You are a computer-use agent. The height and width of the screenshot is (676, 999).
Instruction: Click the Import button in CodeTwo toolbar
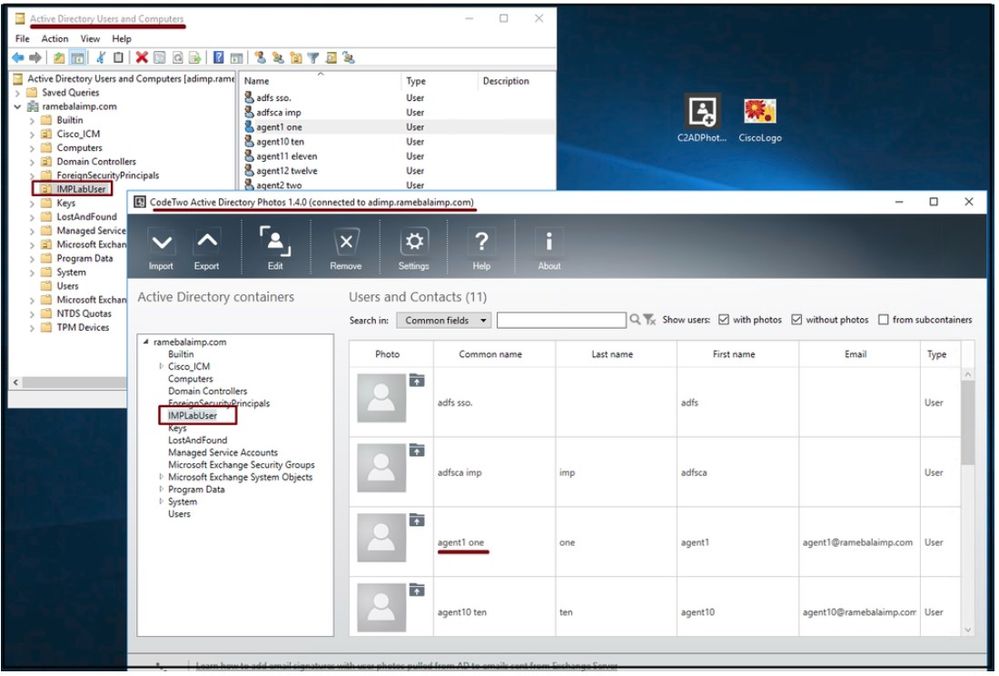pyautogui.click(x=161, y=249)
